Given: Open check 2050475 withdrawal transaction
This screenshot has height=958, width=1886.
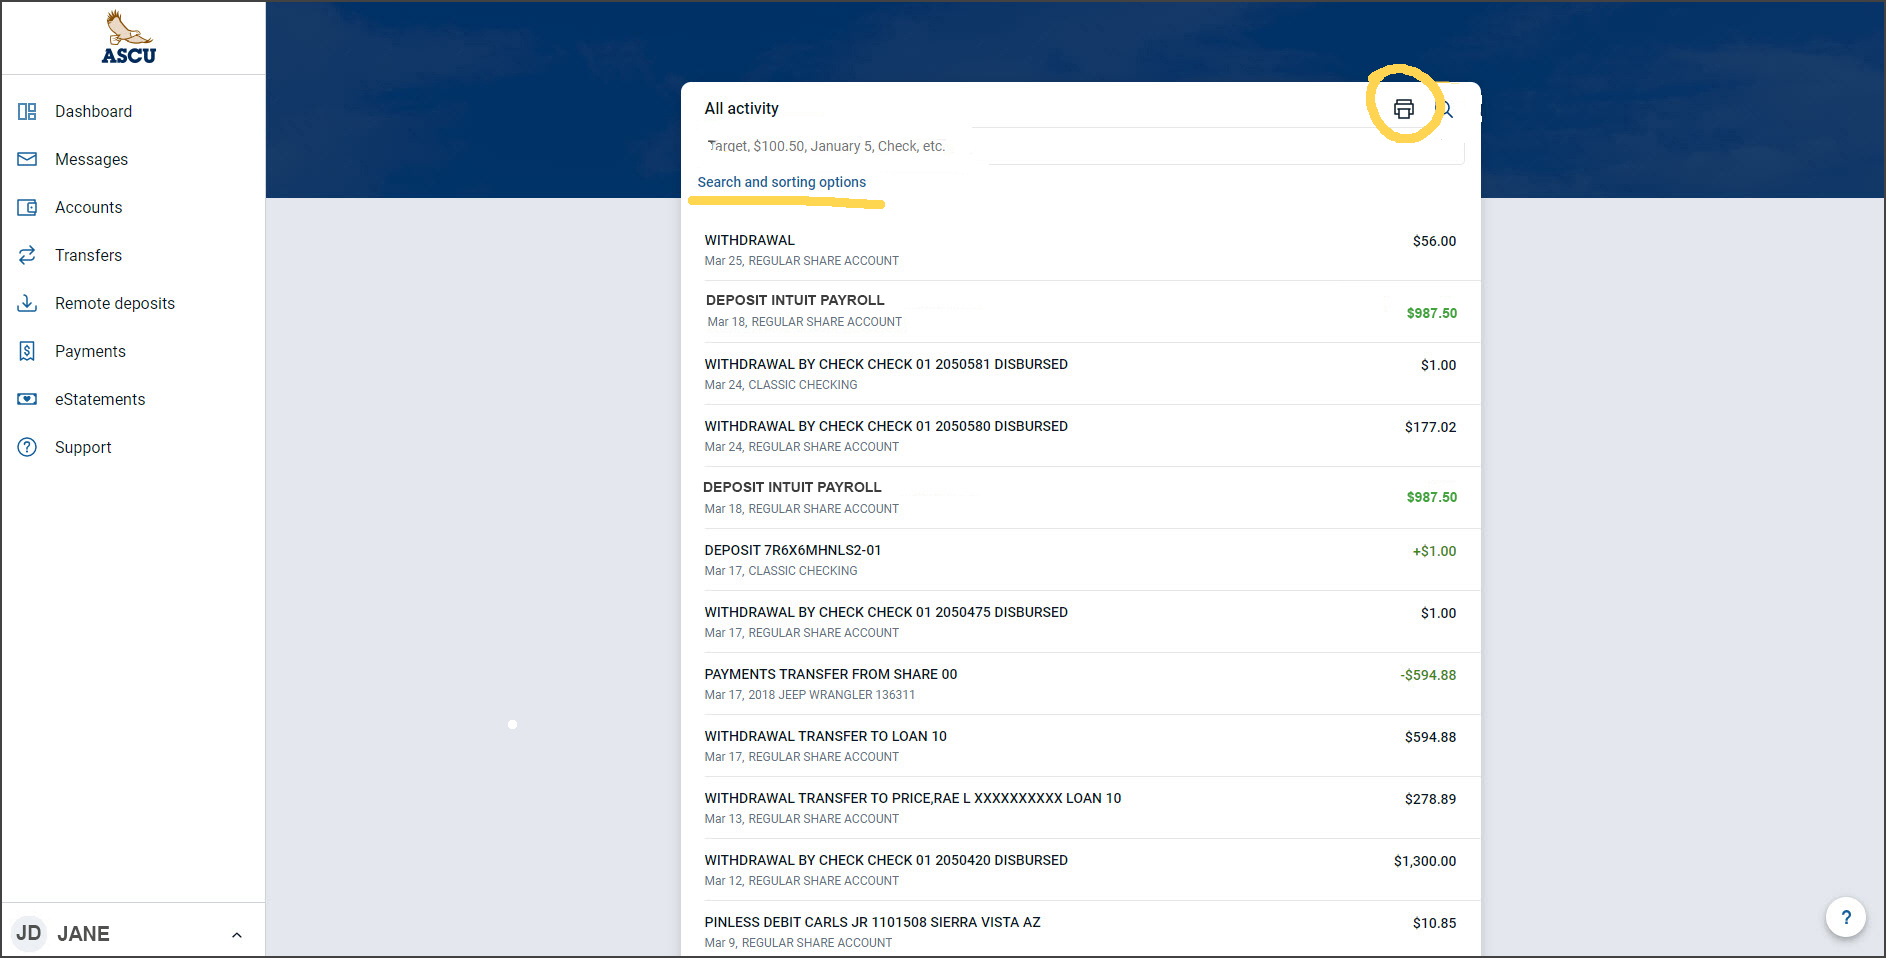Looking at the screenshot, I should [1080, 622].
